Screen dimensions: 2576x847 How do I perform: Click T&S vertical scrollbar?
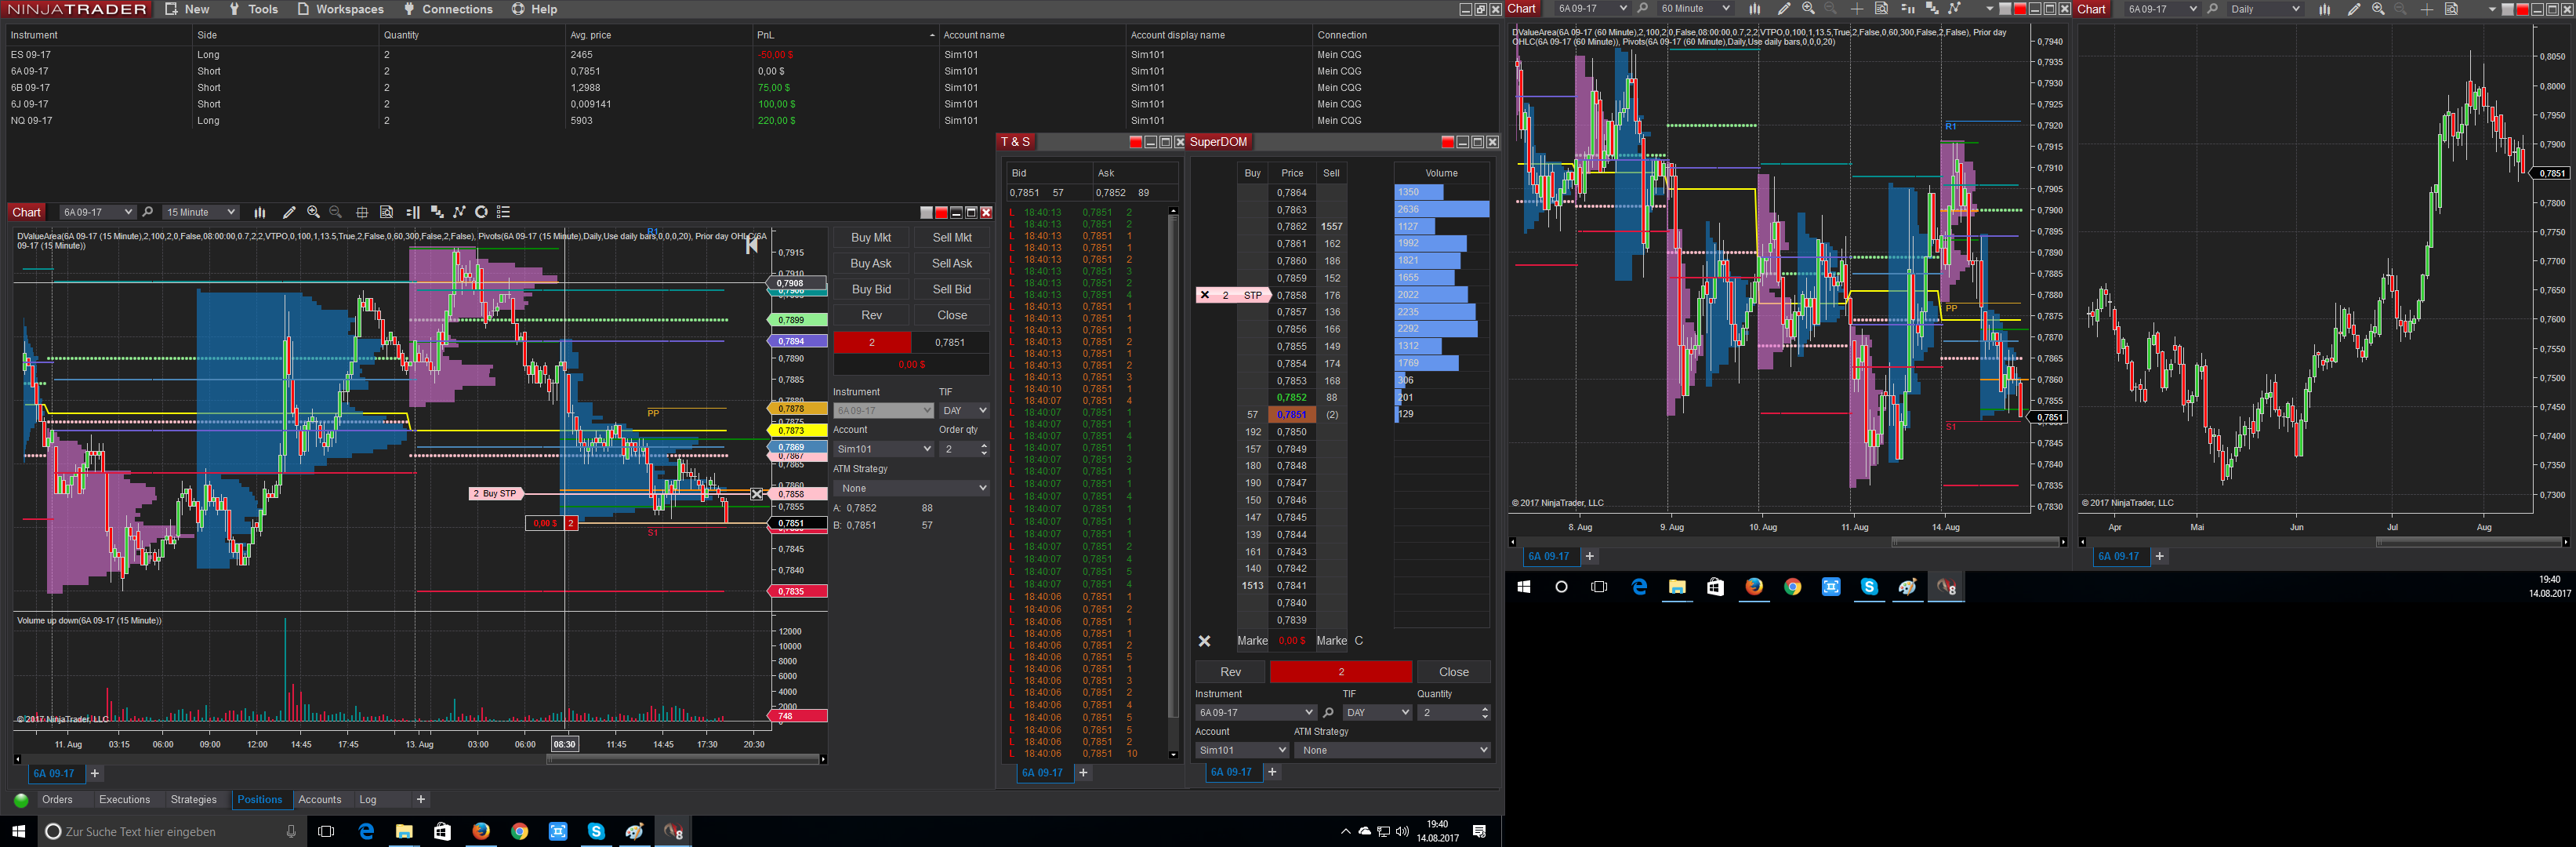[1173, 483]
